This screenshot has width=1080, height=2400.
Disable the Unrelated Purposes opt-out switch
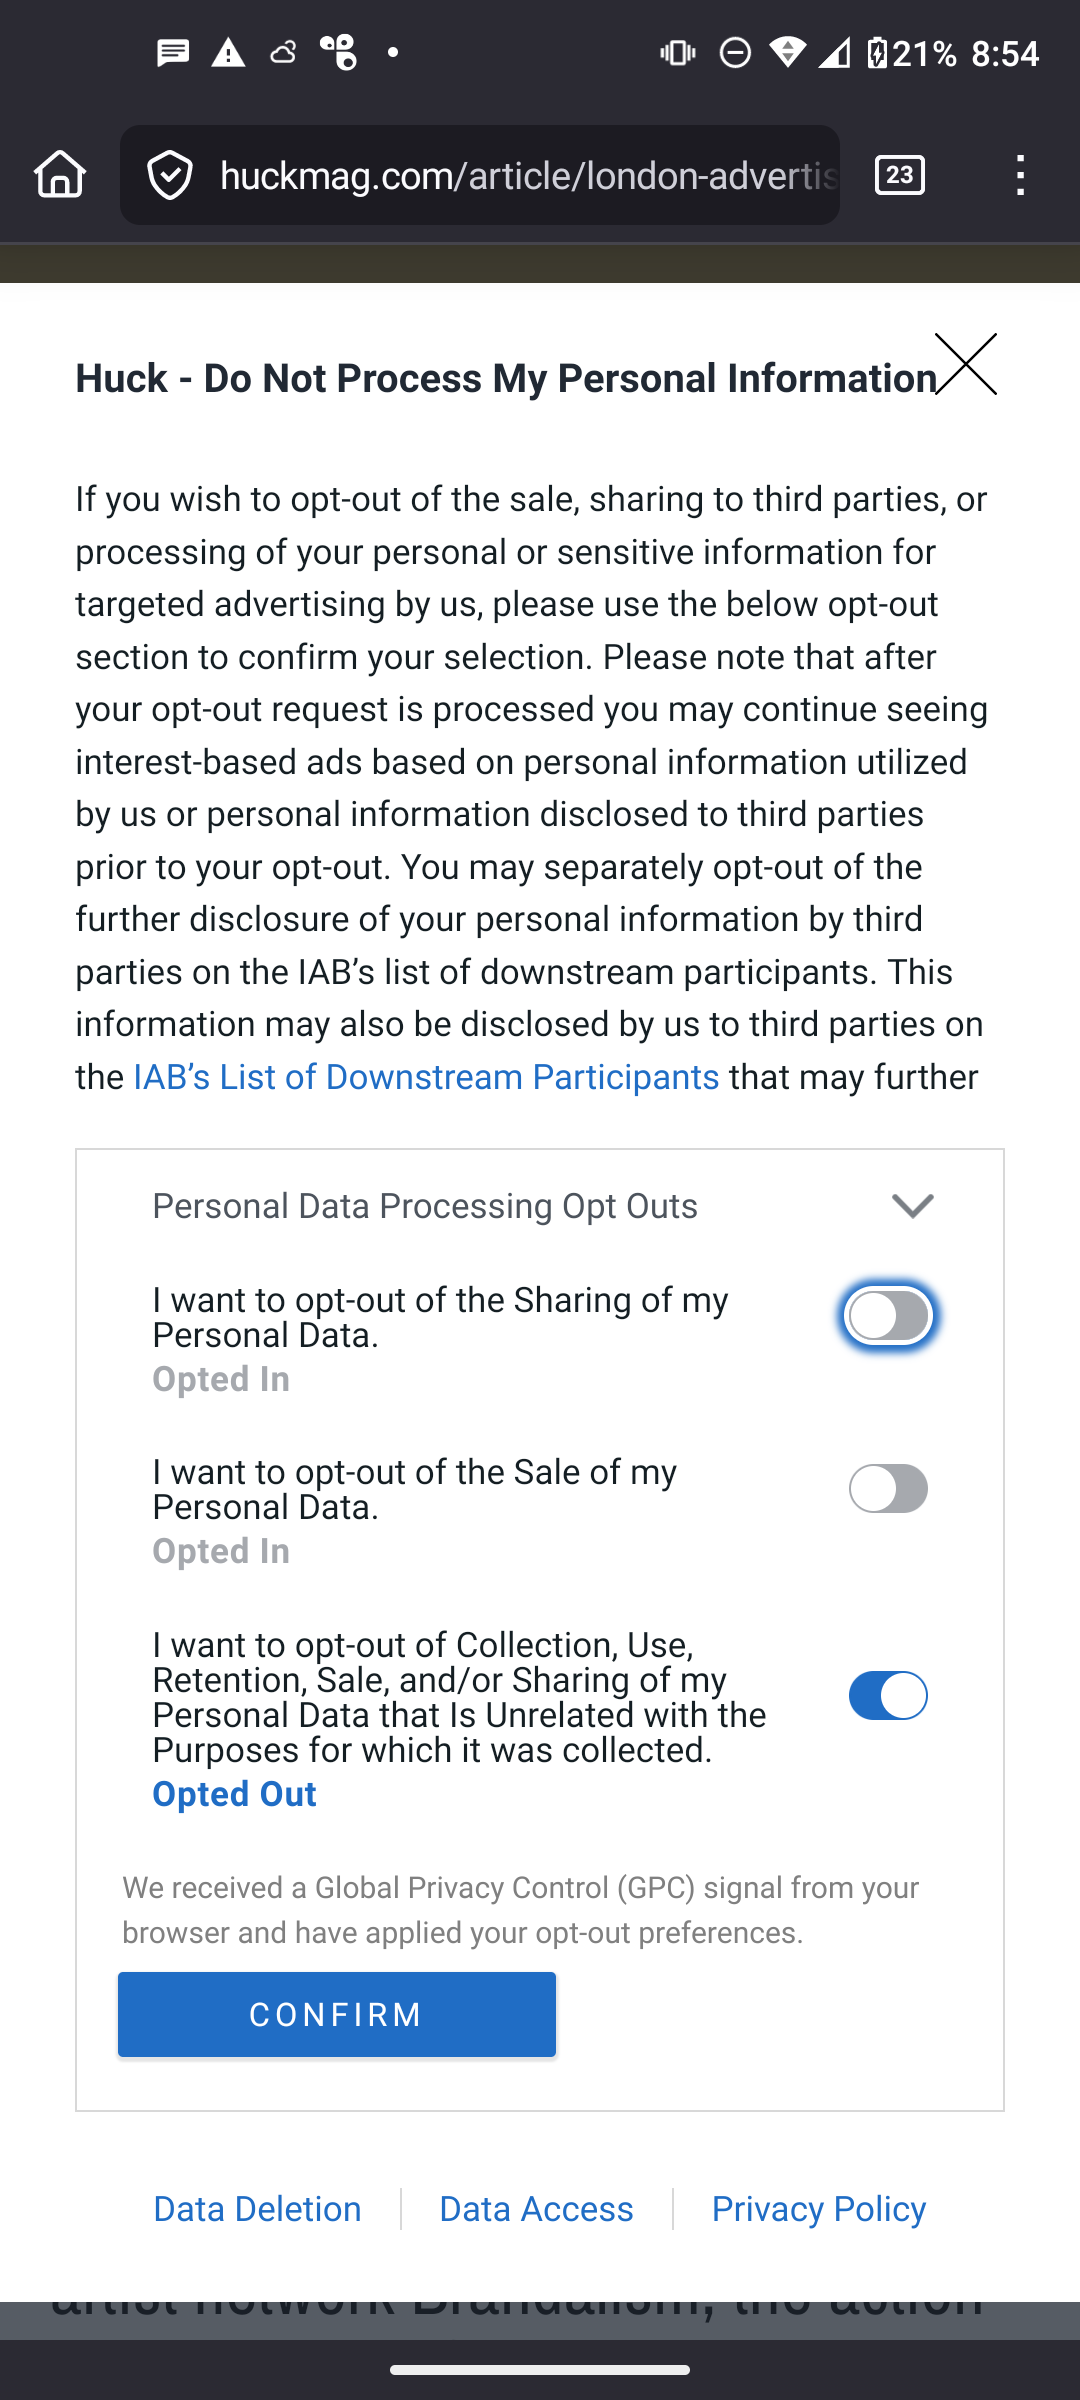pos(888,1696)
